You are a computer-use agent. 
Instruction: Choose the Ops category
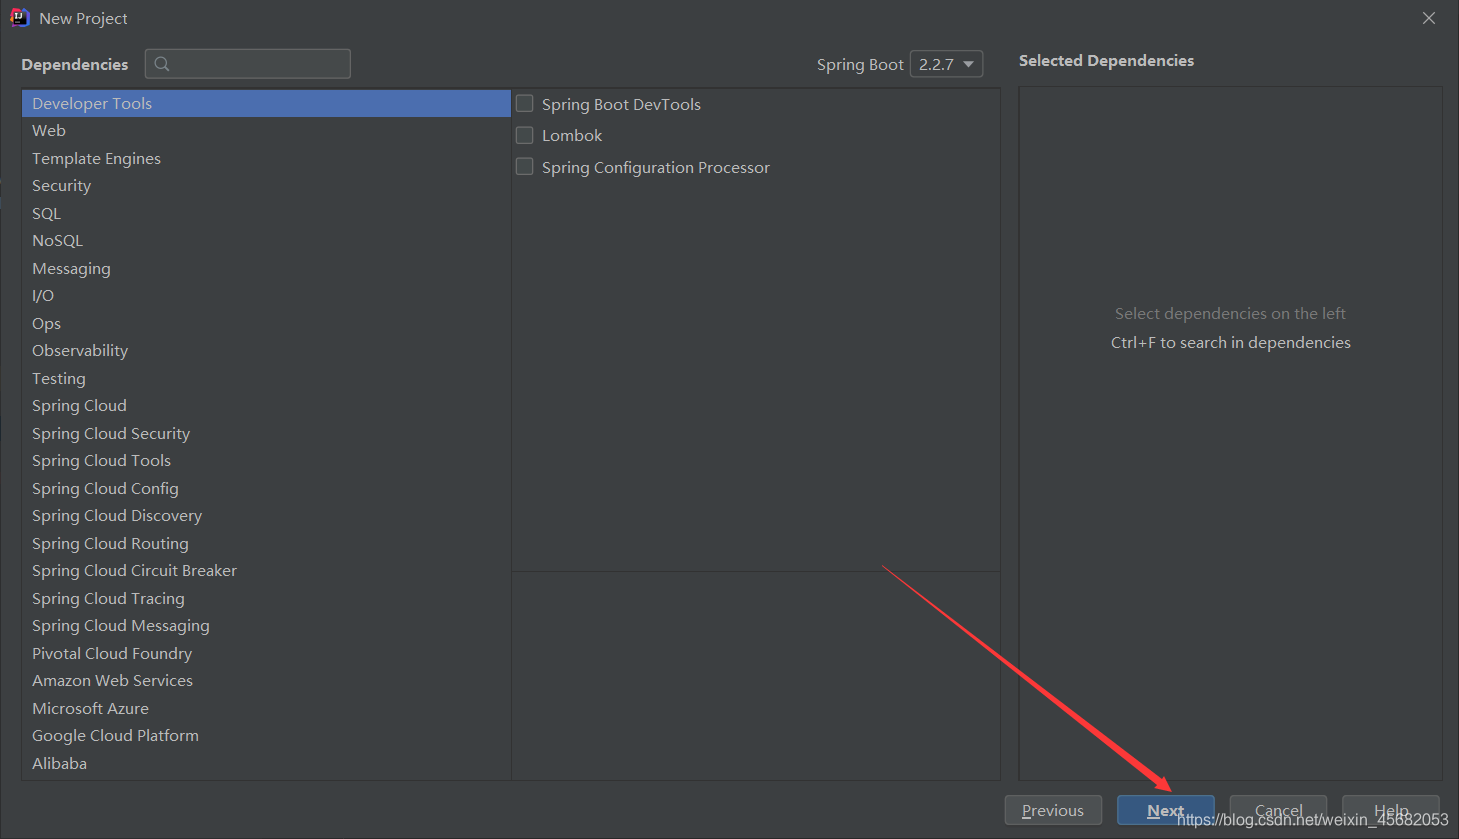(266, 323)
